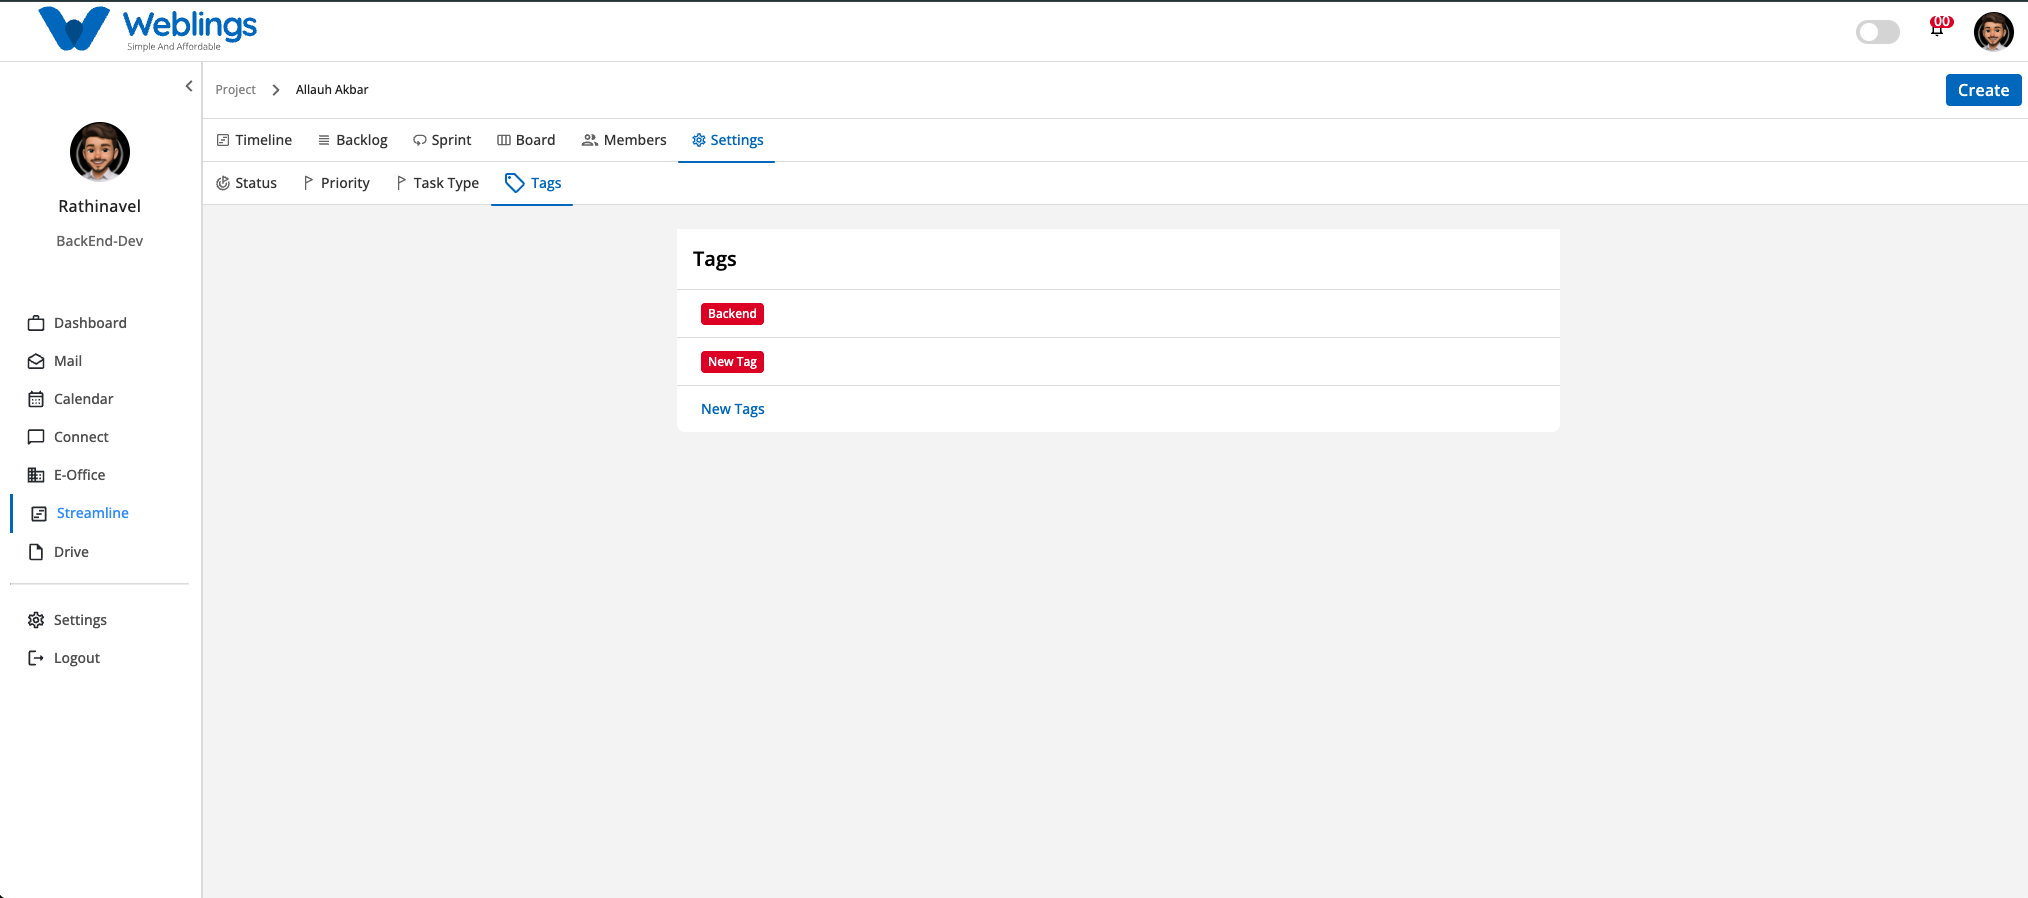This screenshot has width=2028, height=898.
Task: Open the Priority settings sub-tab
Action: pos(336,183)
